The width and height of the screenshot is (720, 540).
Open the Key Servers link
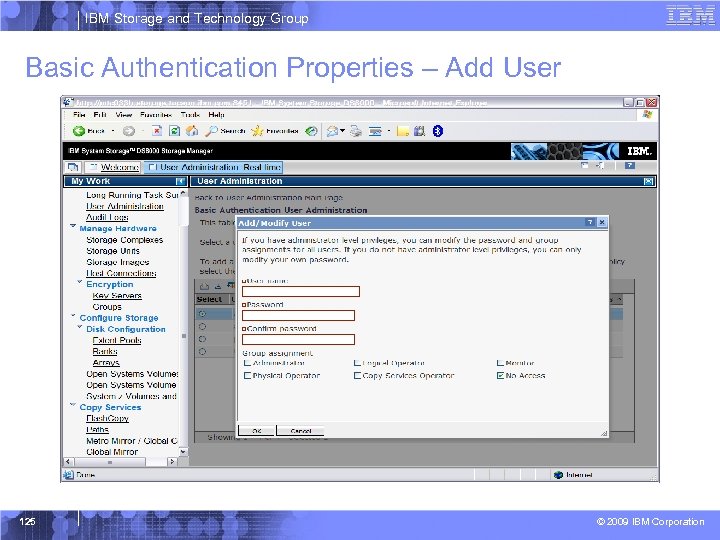pyautogui.click(x=117, y=296)
